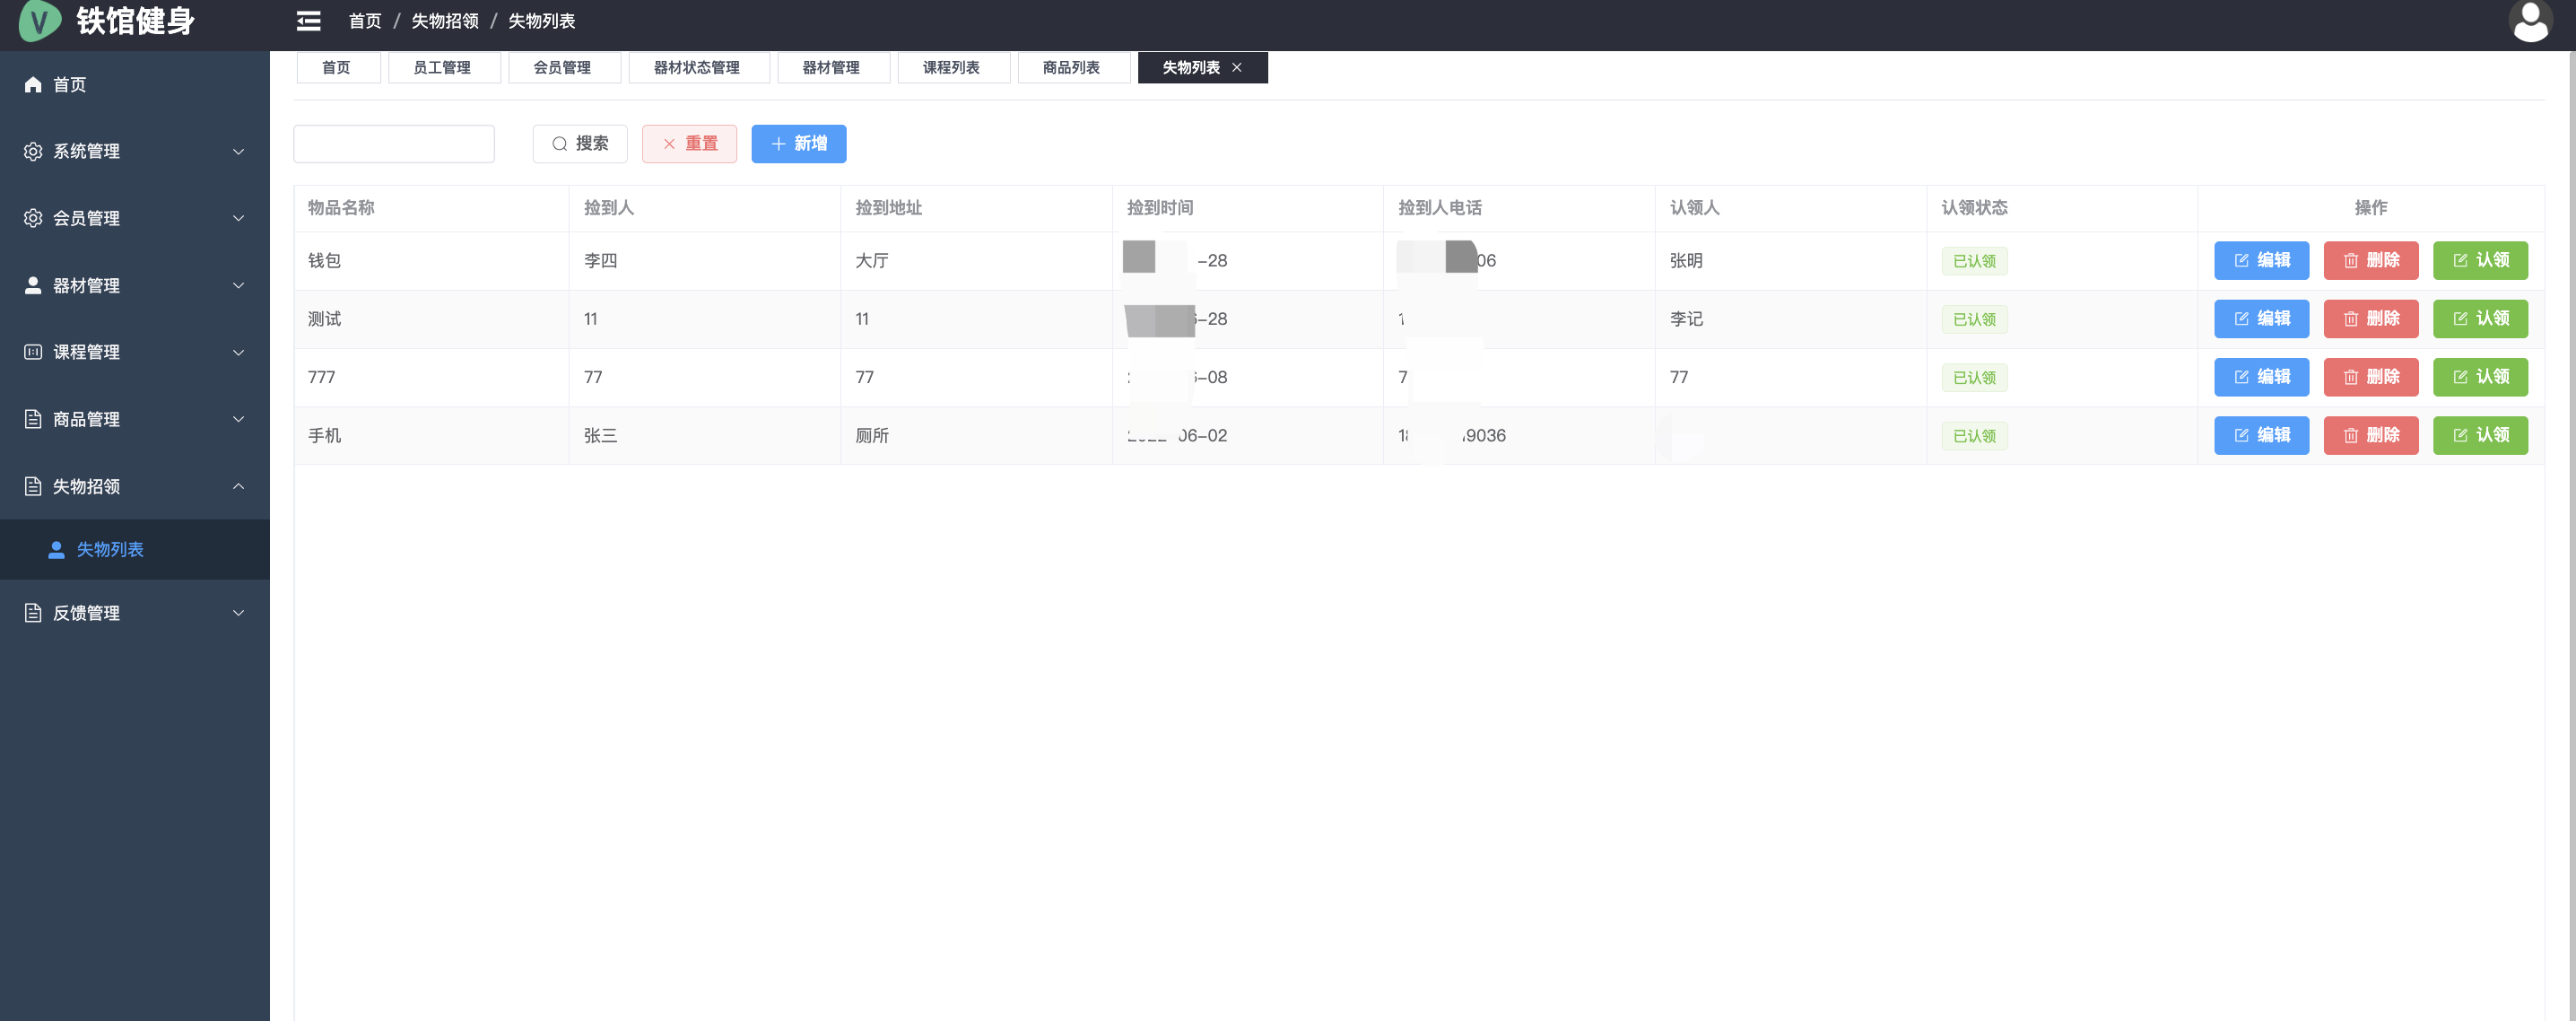Screen dimensions: 2576x1021
Task: Click the 铁馆健身 green logo icon
Action: point(40,20)
